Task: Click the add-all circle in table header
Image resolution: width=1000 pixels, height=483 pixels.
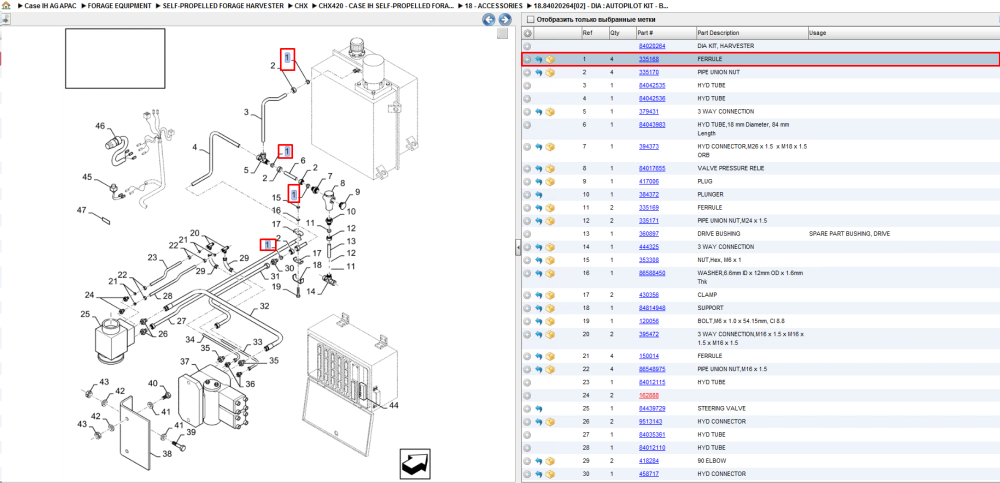Action: pos(527,33)
